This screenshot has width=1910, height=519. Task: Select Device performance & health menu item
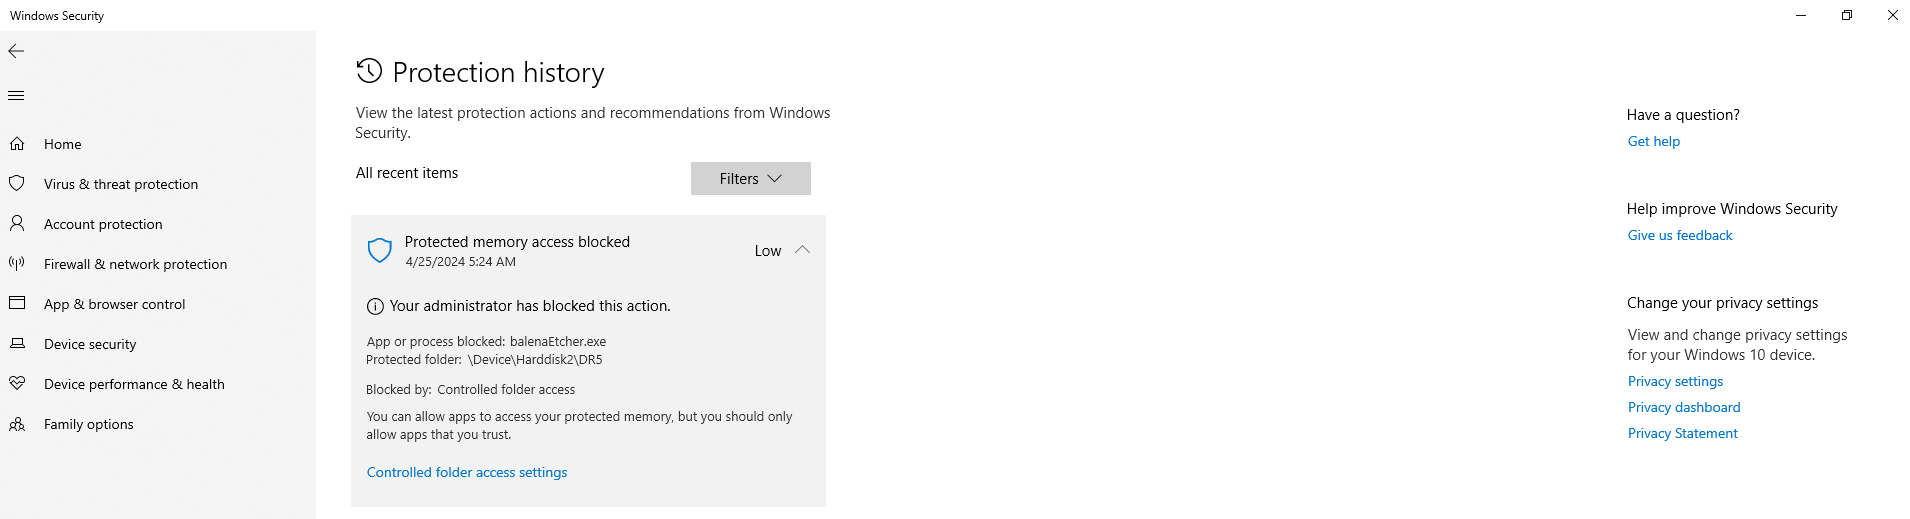point(134,384)
